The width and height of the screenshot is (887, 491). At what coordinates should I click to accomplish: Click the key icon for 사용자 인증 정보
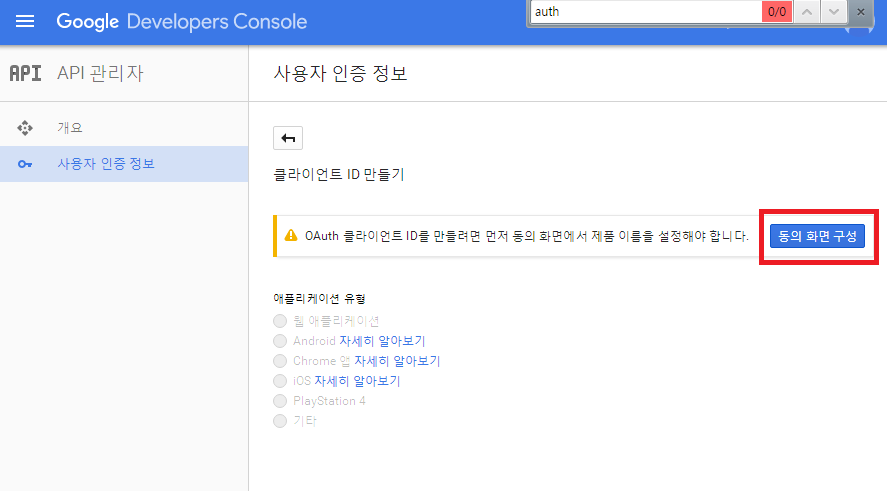coord(26,164)
